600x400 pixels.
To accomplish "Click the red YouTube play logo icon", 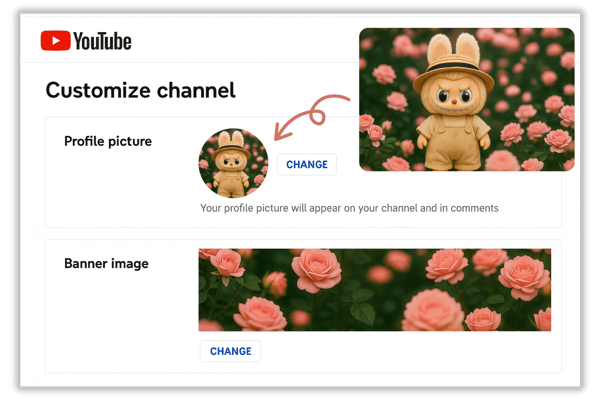I will tap(55, 41).
